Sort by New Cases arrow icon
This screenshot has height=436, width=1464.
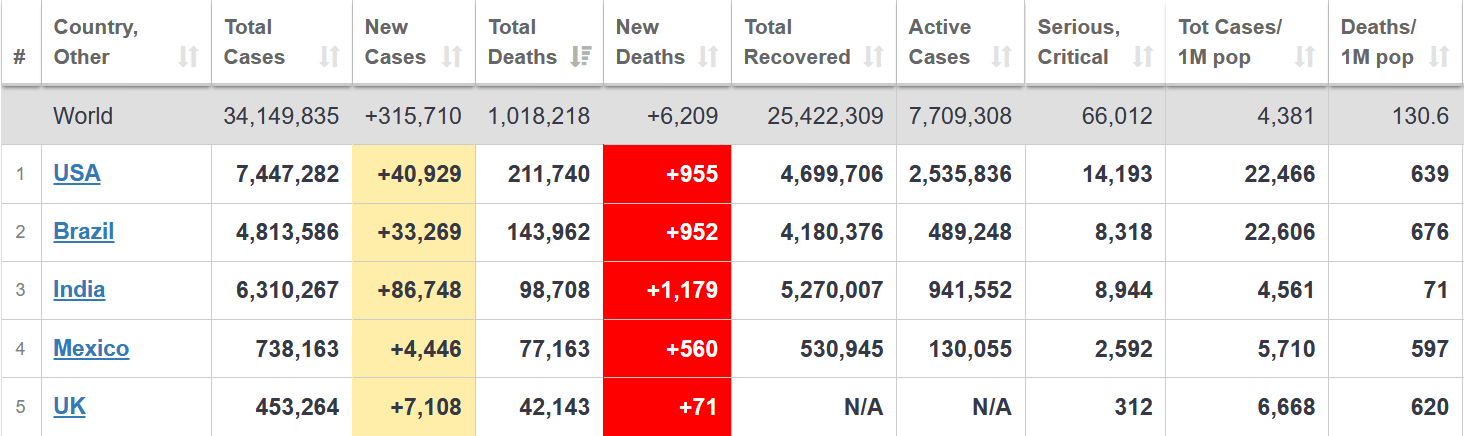point(452,57)
